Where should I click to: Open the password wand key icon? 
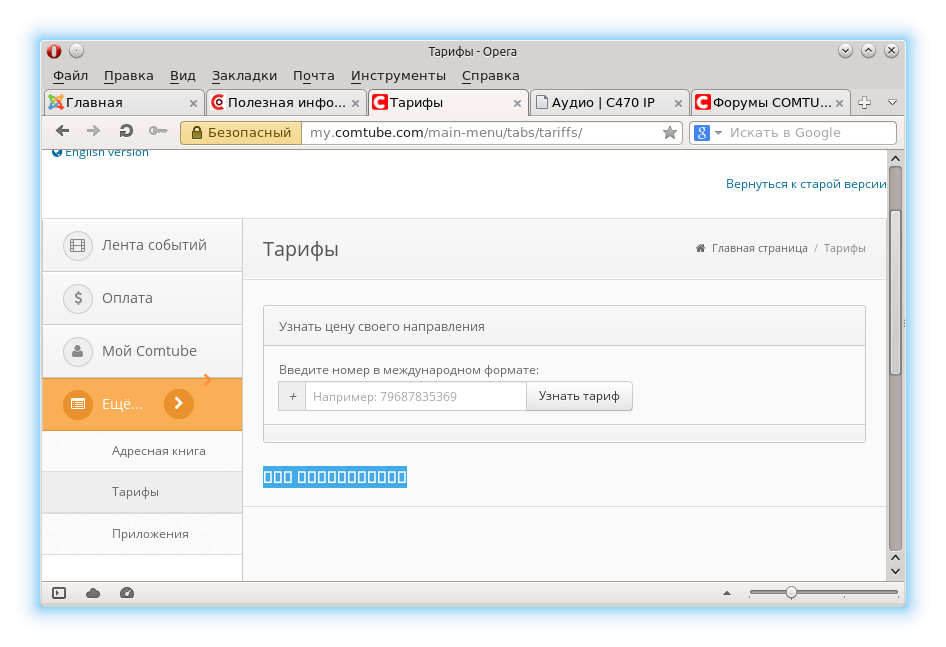[x=158, y=131]
